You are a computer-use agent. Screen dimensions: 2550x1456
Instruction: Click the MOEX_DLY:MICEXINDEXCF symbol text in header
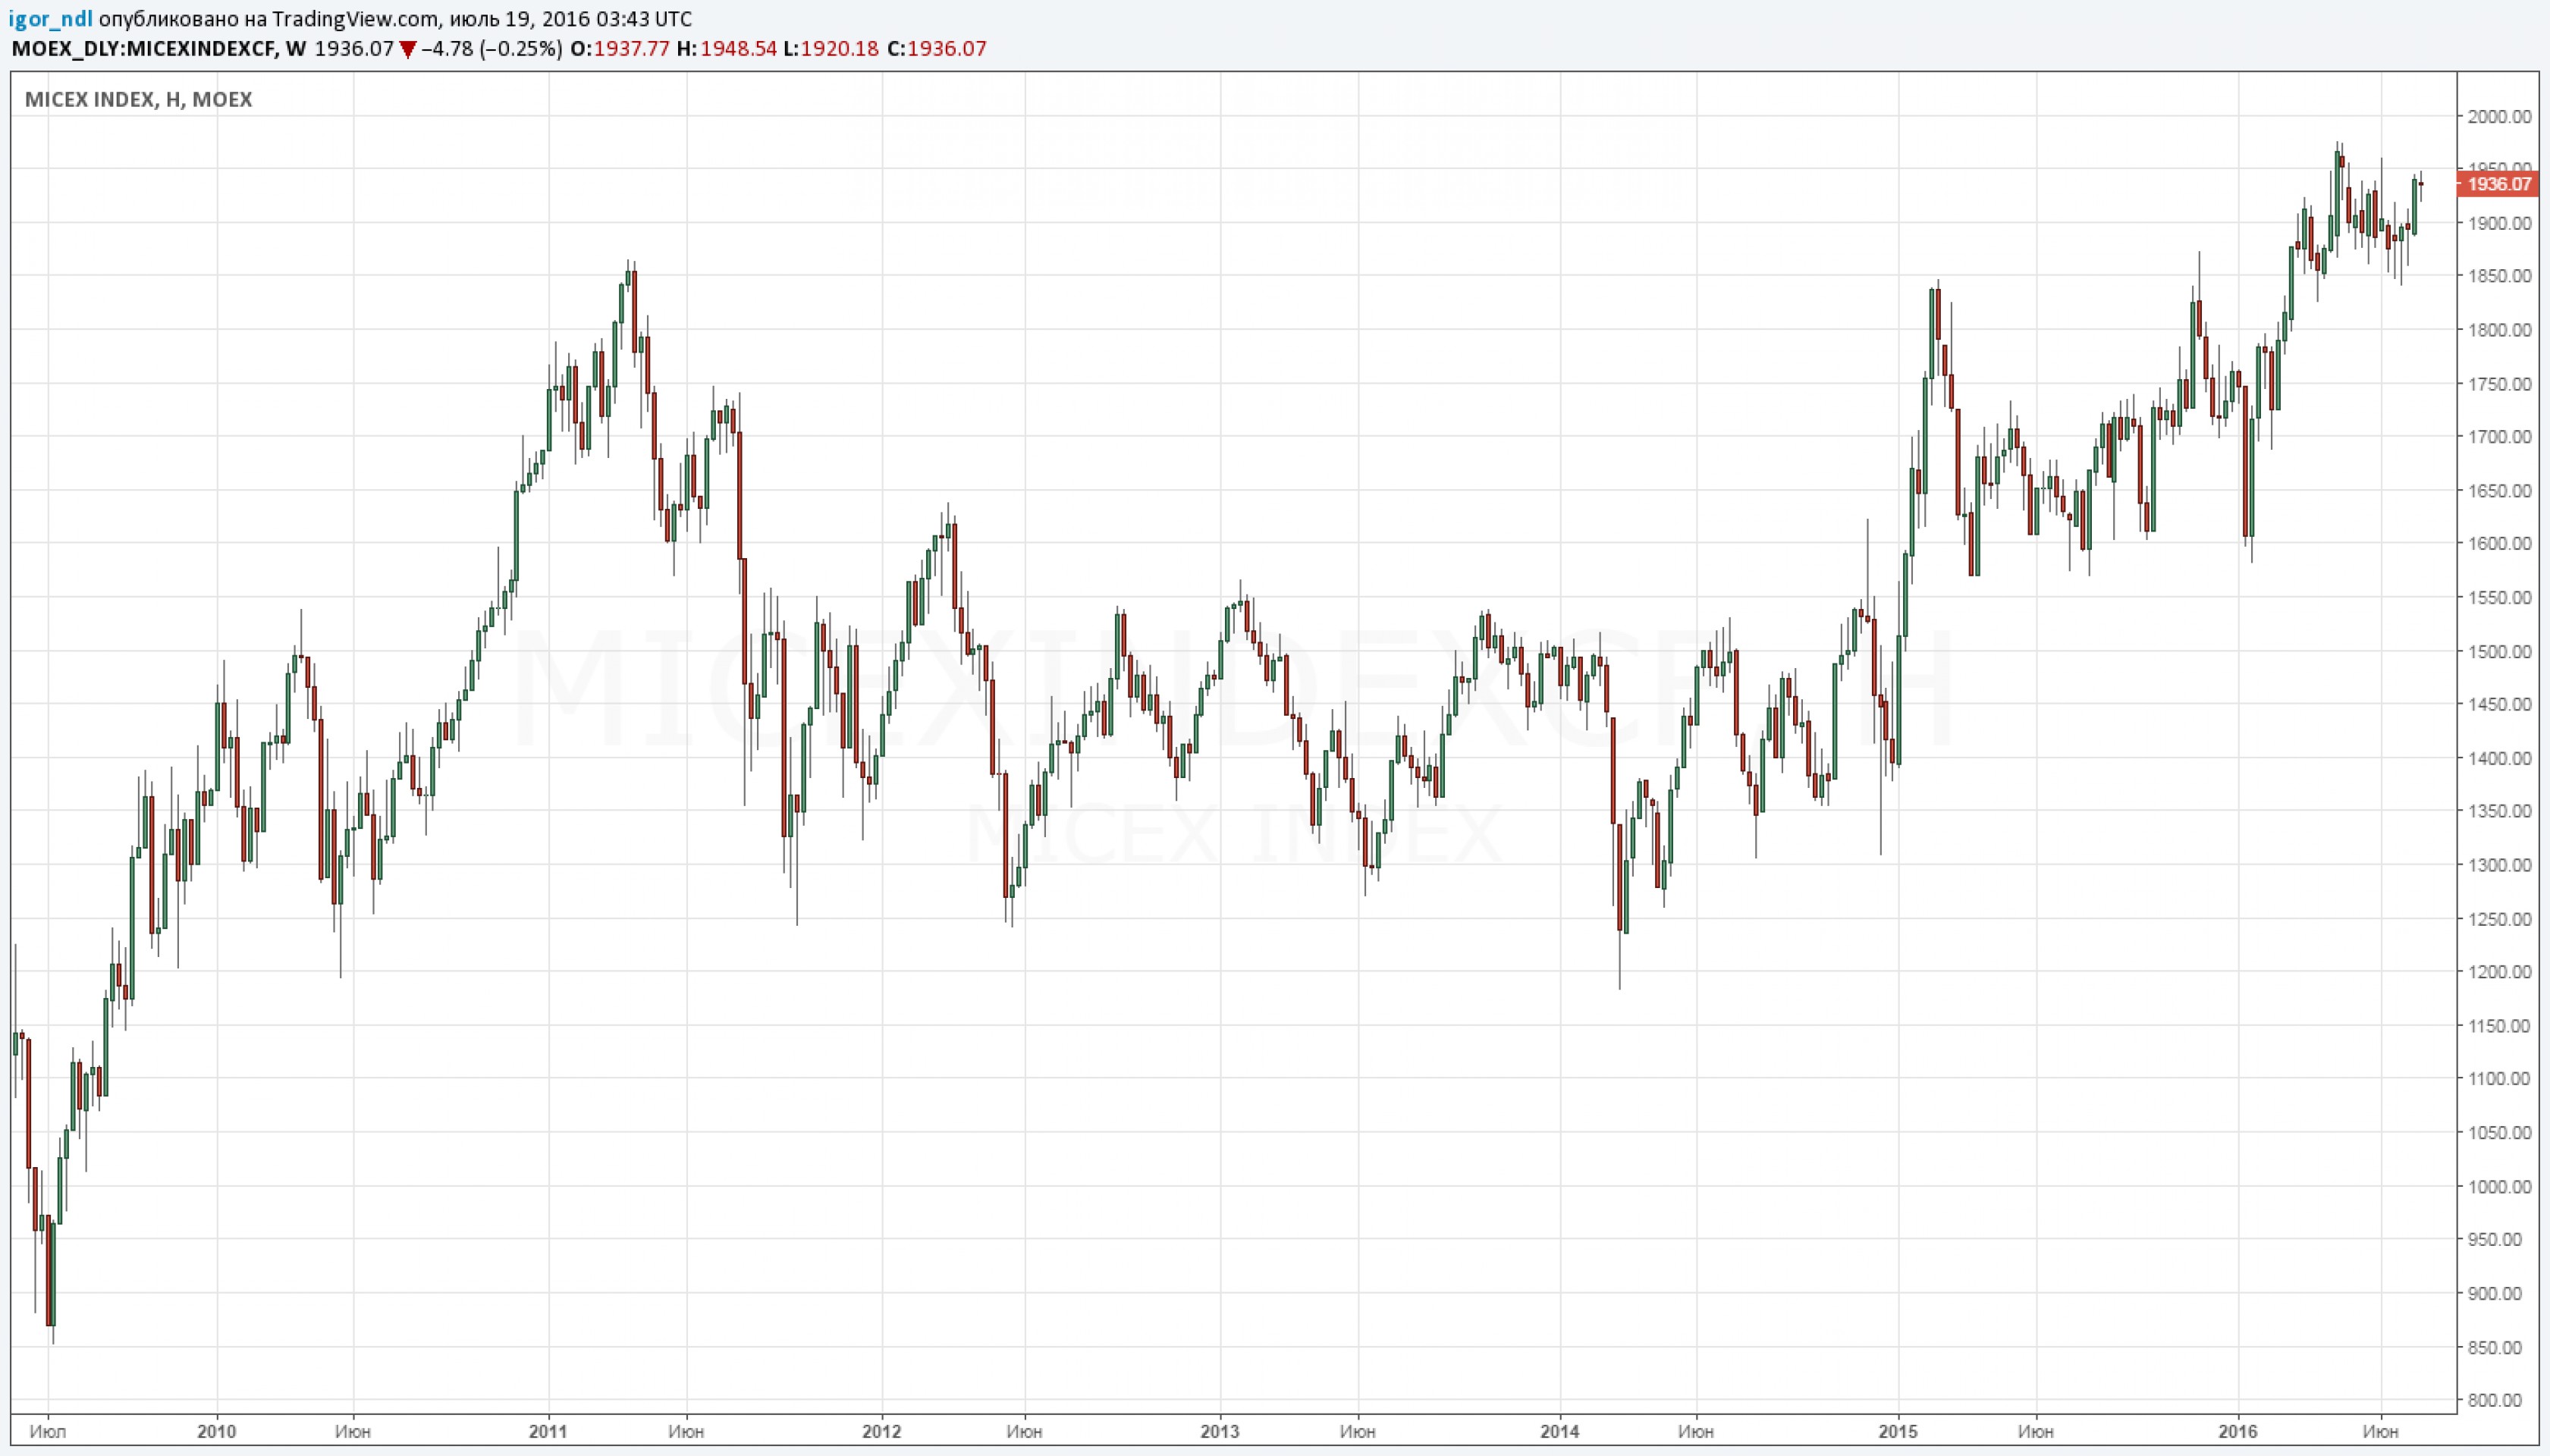pos(143,49)
